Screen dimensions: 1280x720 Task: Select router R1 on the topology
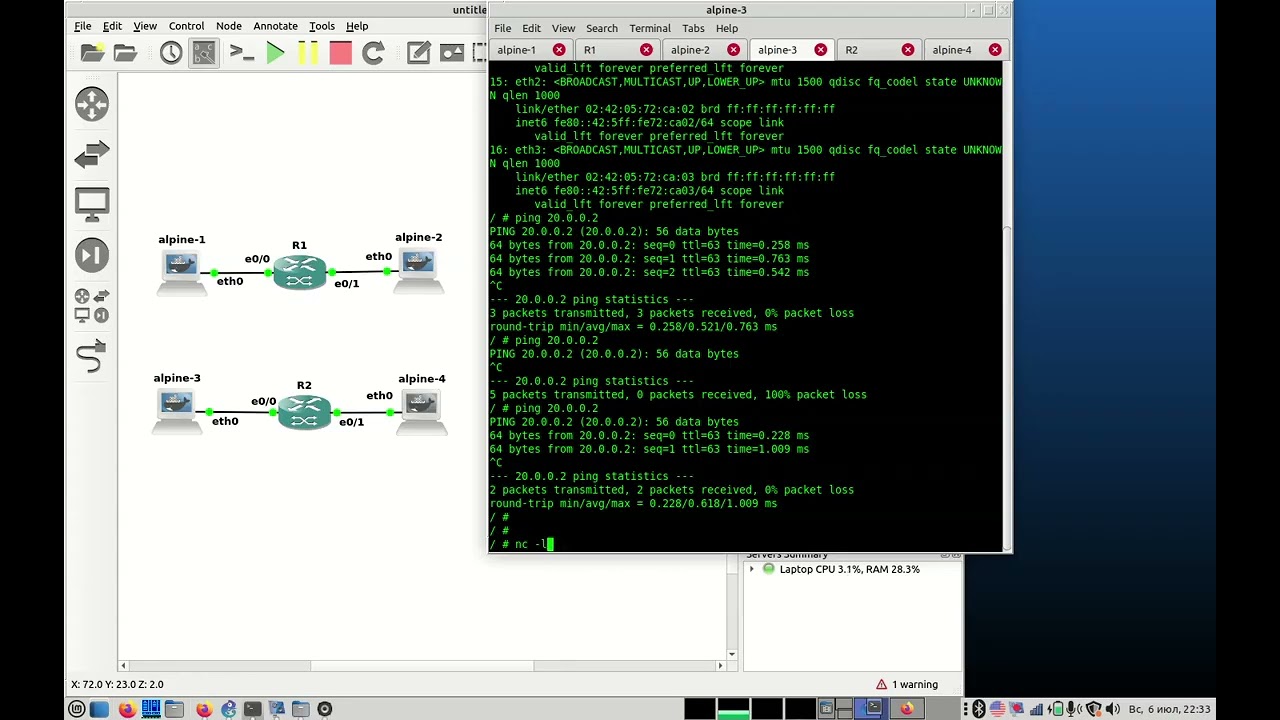click(300, 272)
